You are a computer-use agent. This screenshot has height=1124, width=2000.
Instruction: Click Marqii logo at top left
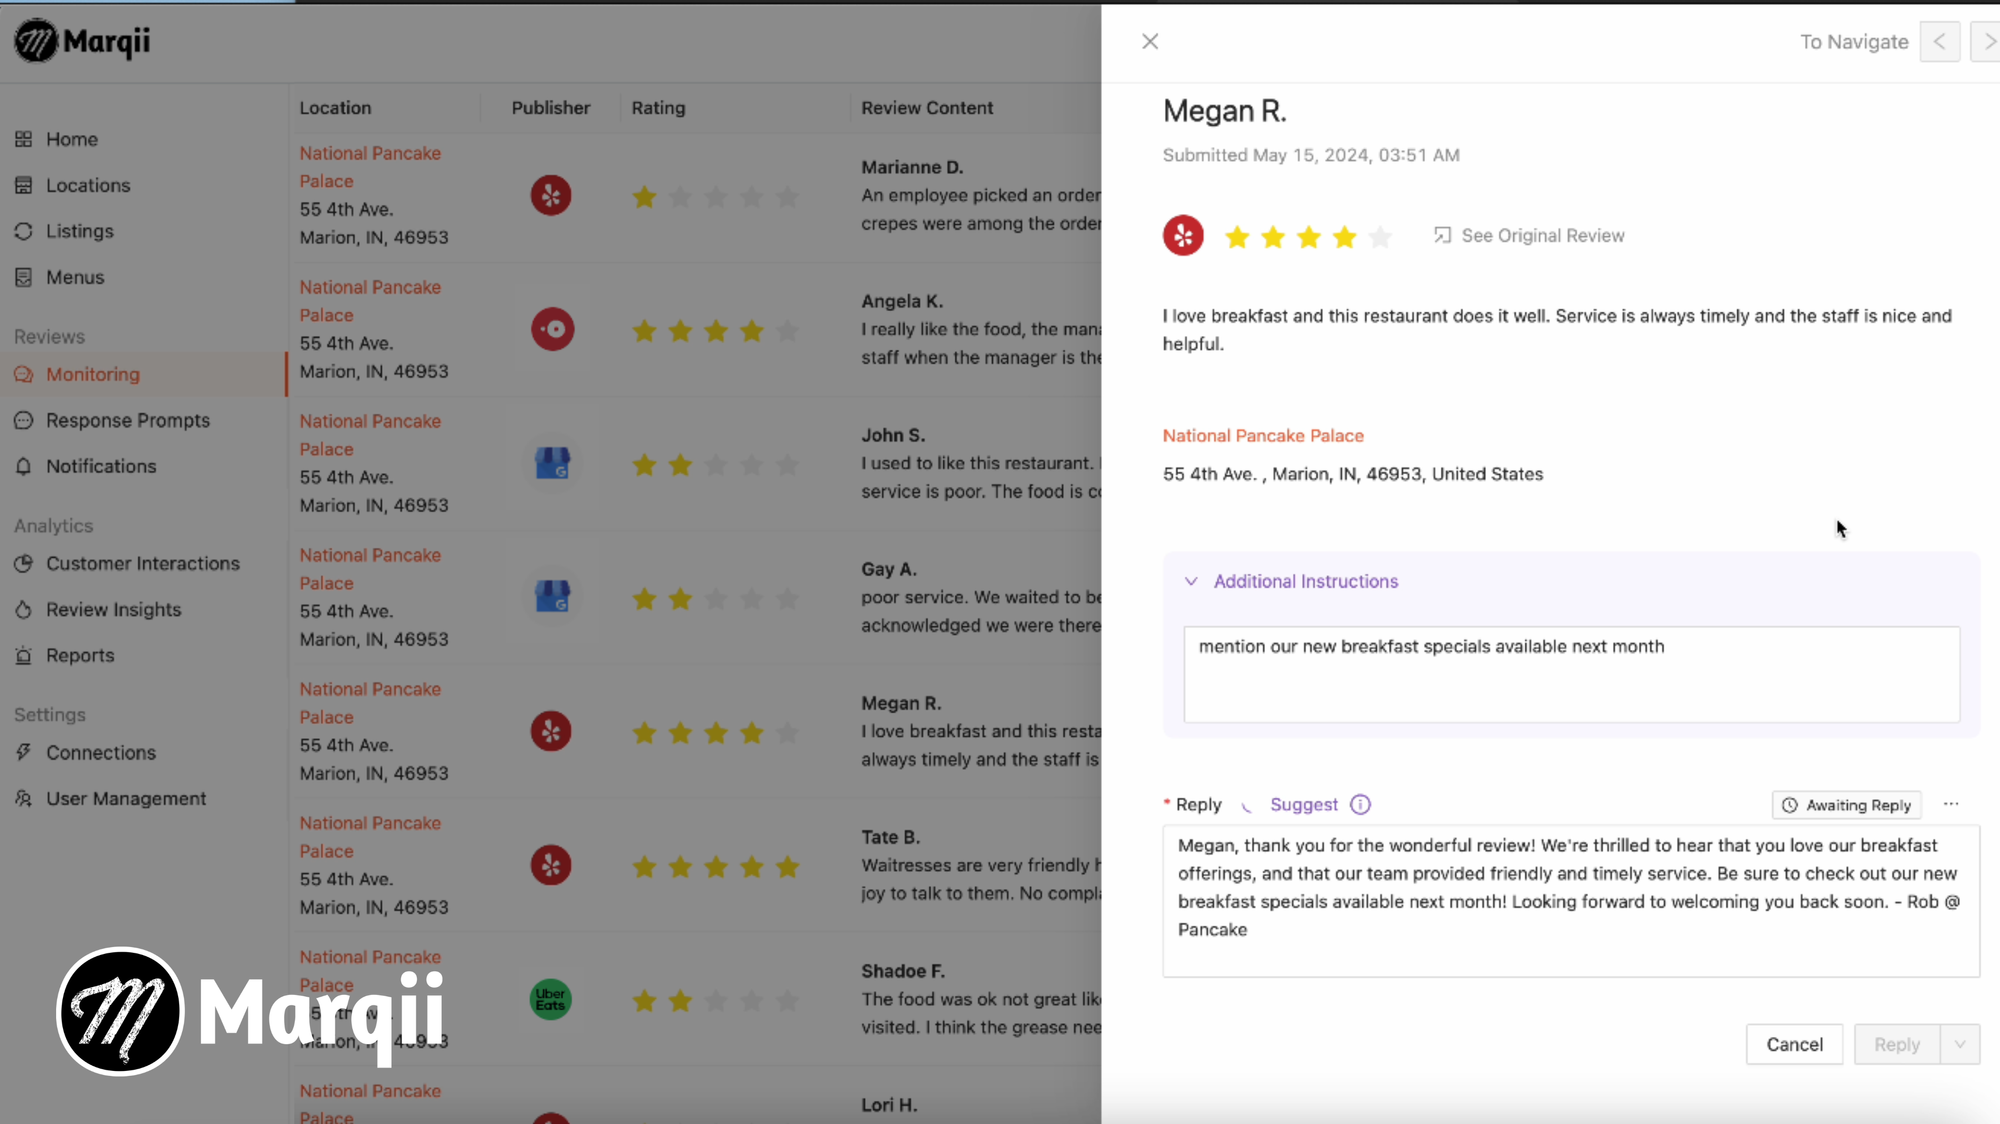pos(82,41)
